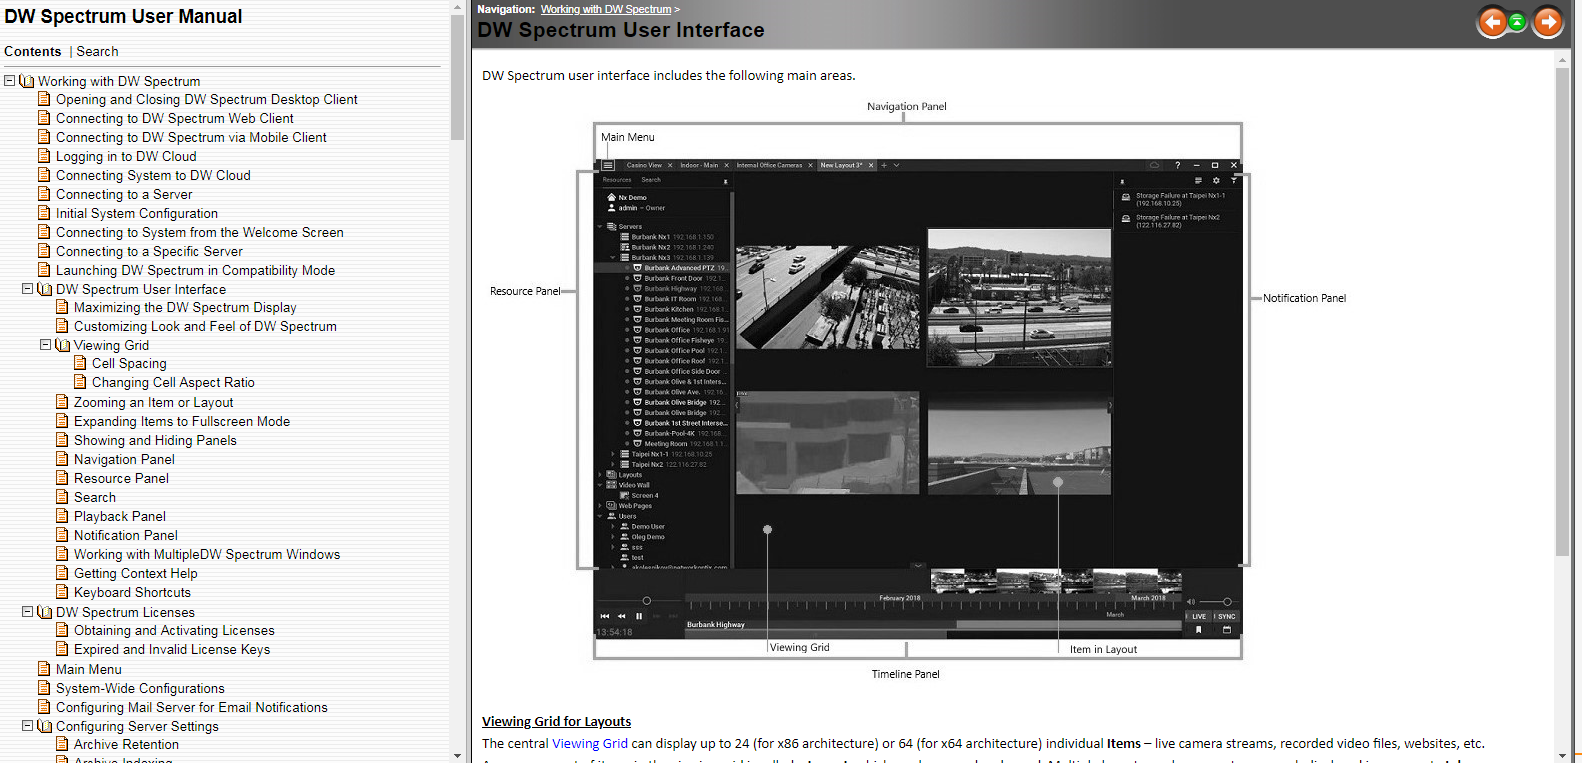
Task: Select the Contents tab
Action: click(x=32, y=51)
